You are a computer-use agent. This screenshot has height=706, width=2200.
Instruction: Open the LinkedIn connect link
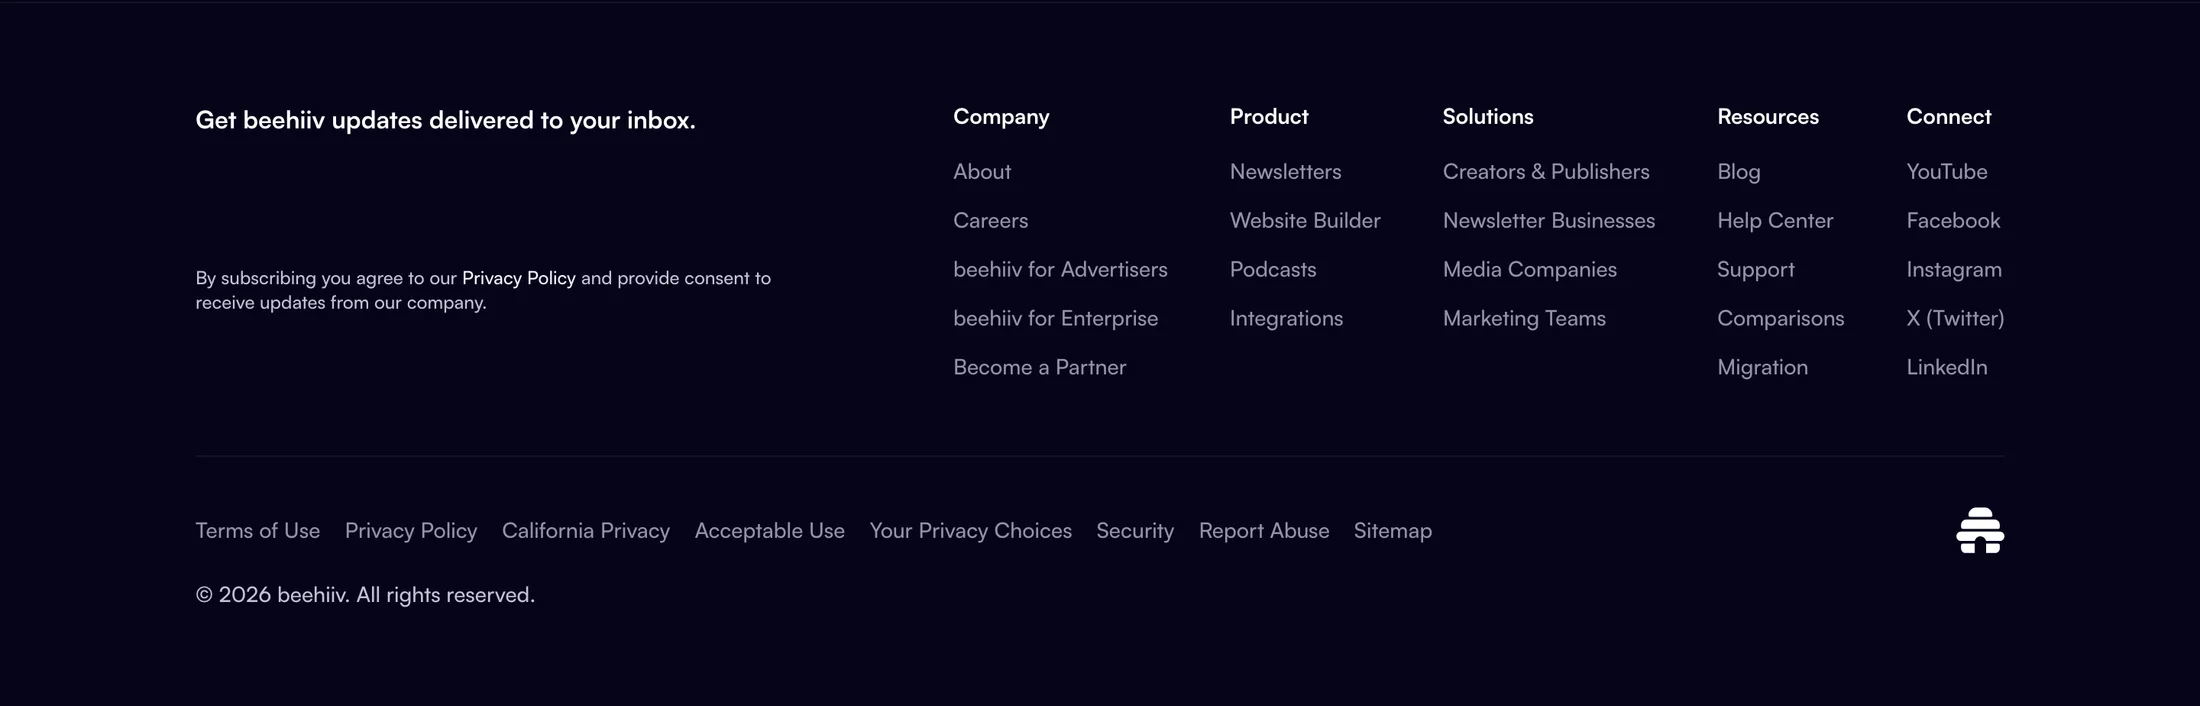[x=1946, y=368]
